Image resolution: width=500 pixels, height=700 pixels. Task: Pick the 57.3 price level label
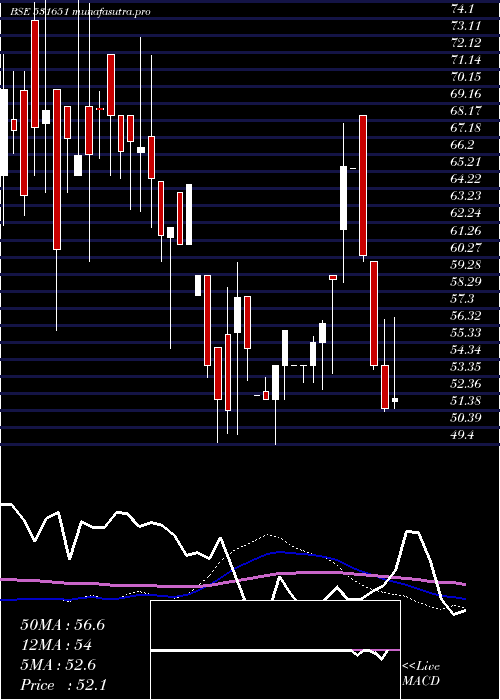pos(463,299)
